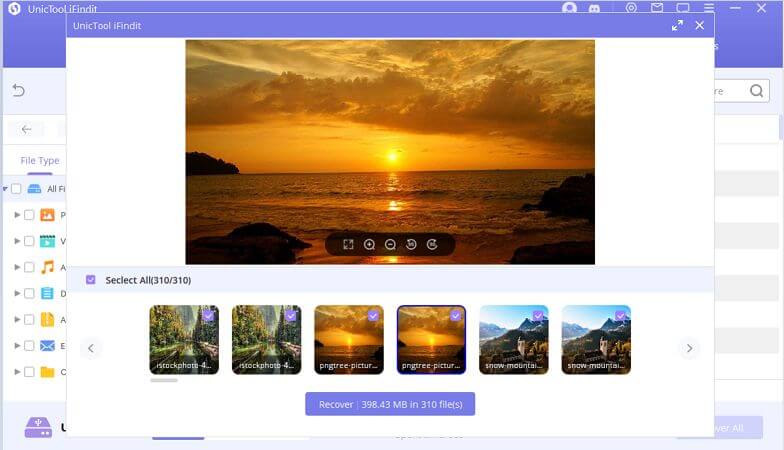Screen dimensions: 784x450
Task: Click the search magnifier icon
Action: click(758, 91)
